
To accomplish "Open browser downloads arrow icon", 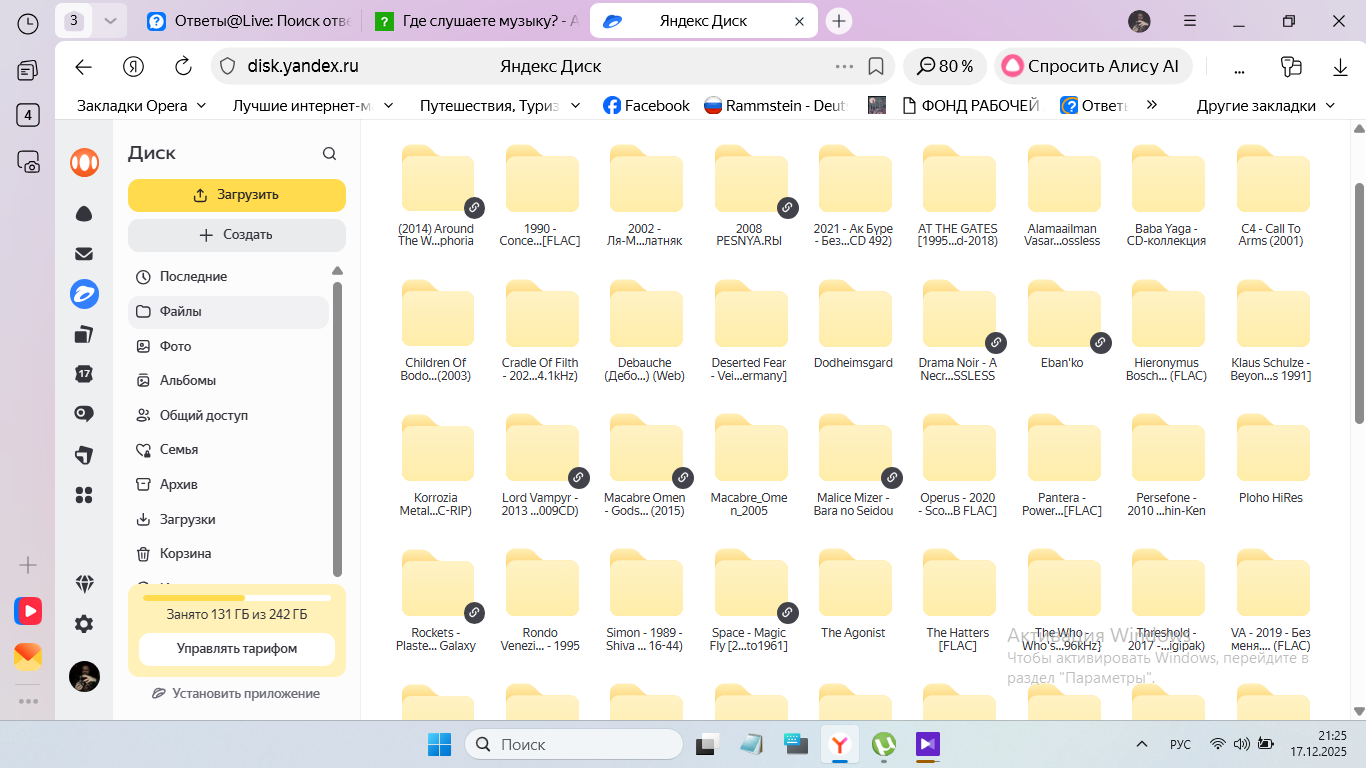I will tap(1341, 67).
